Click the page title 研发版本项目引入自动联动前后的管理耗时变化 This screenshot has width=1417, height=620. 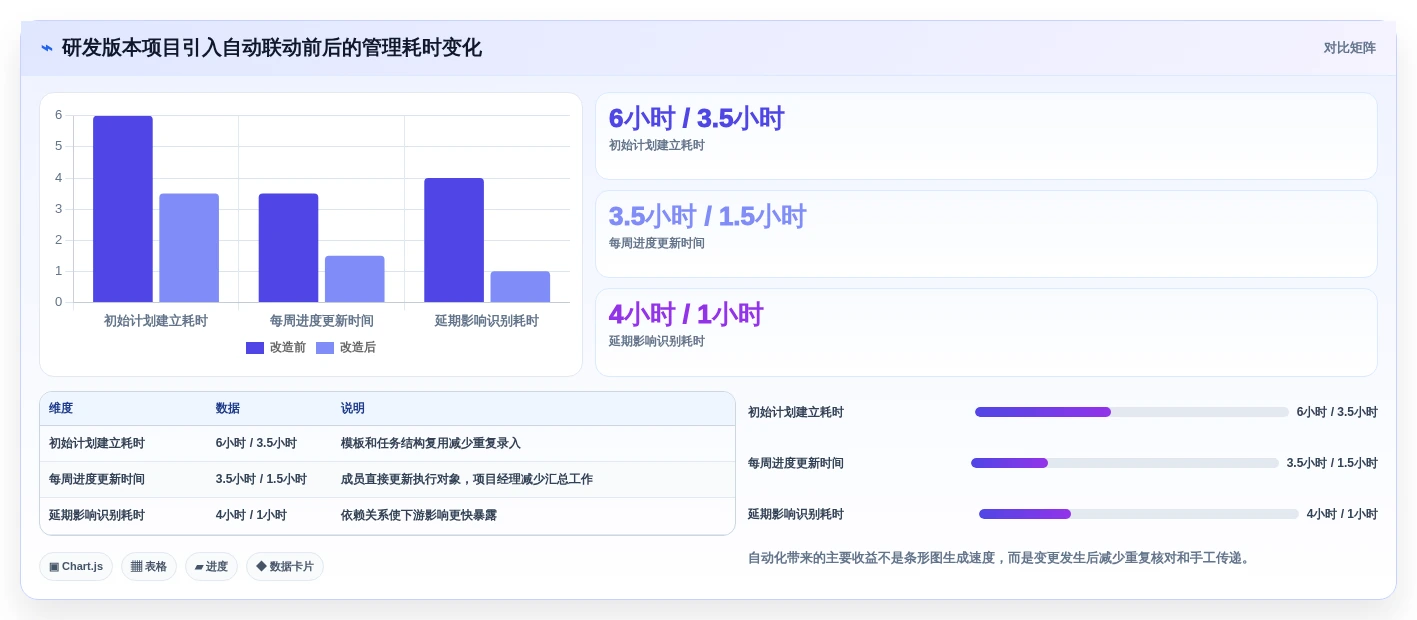click(x=272, y=48)
